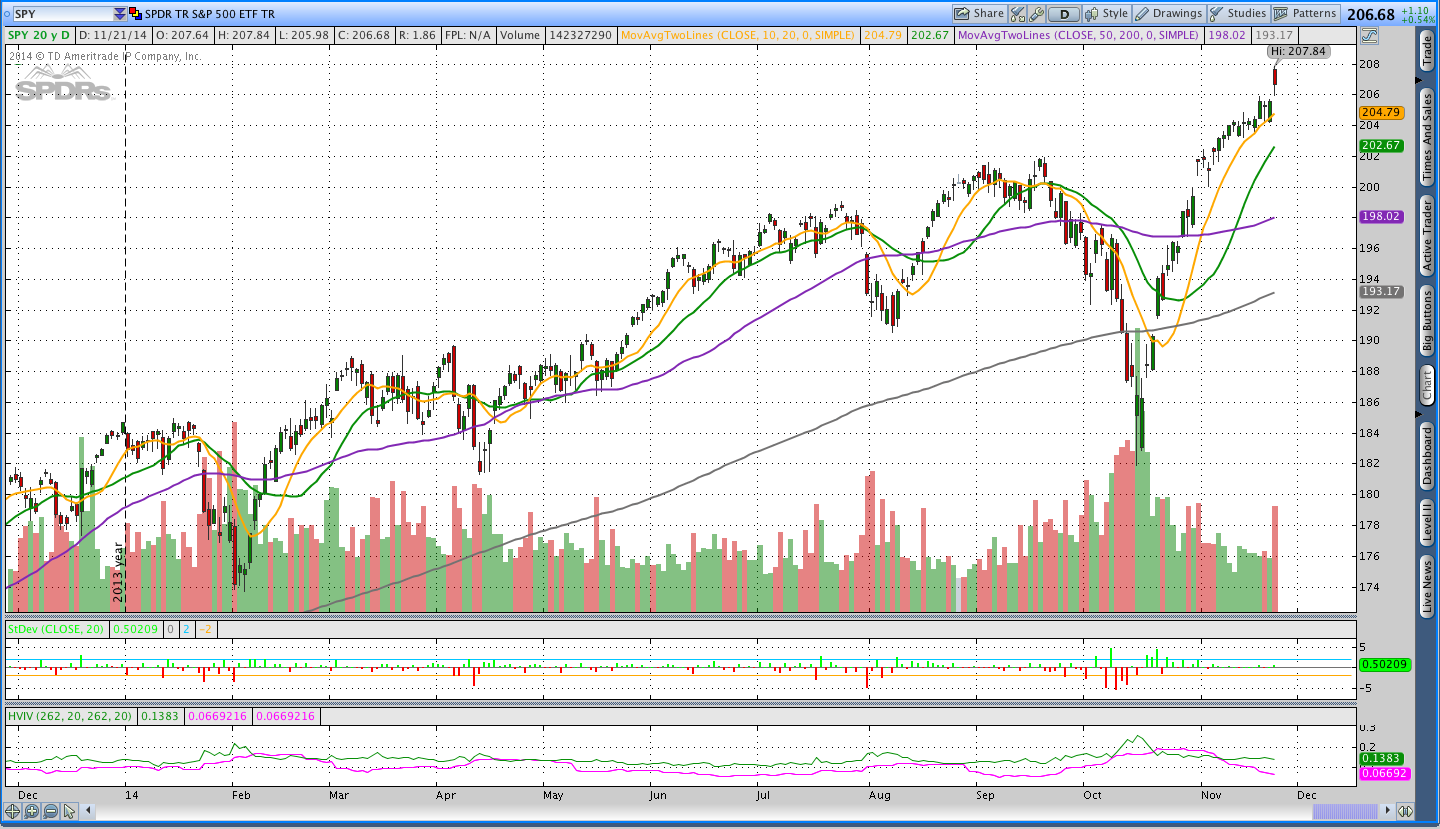
Task: Select the pointer cursor tool icon
Action: [x=69, y=811]
